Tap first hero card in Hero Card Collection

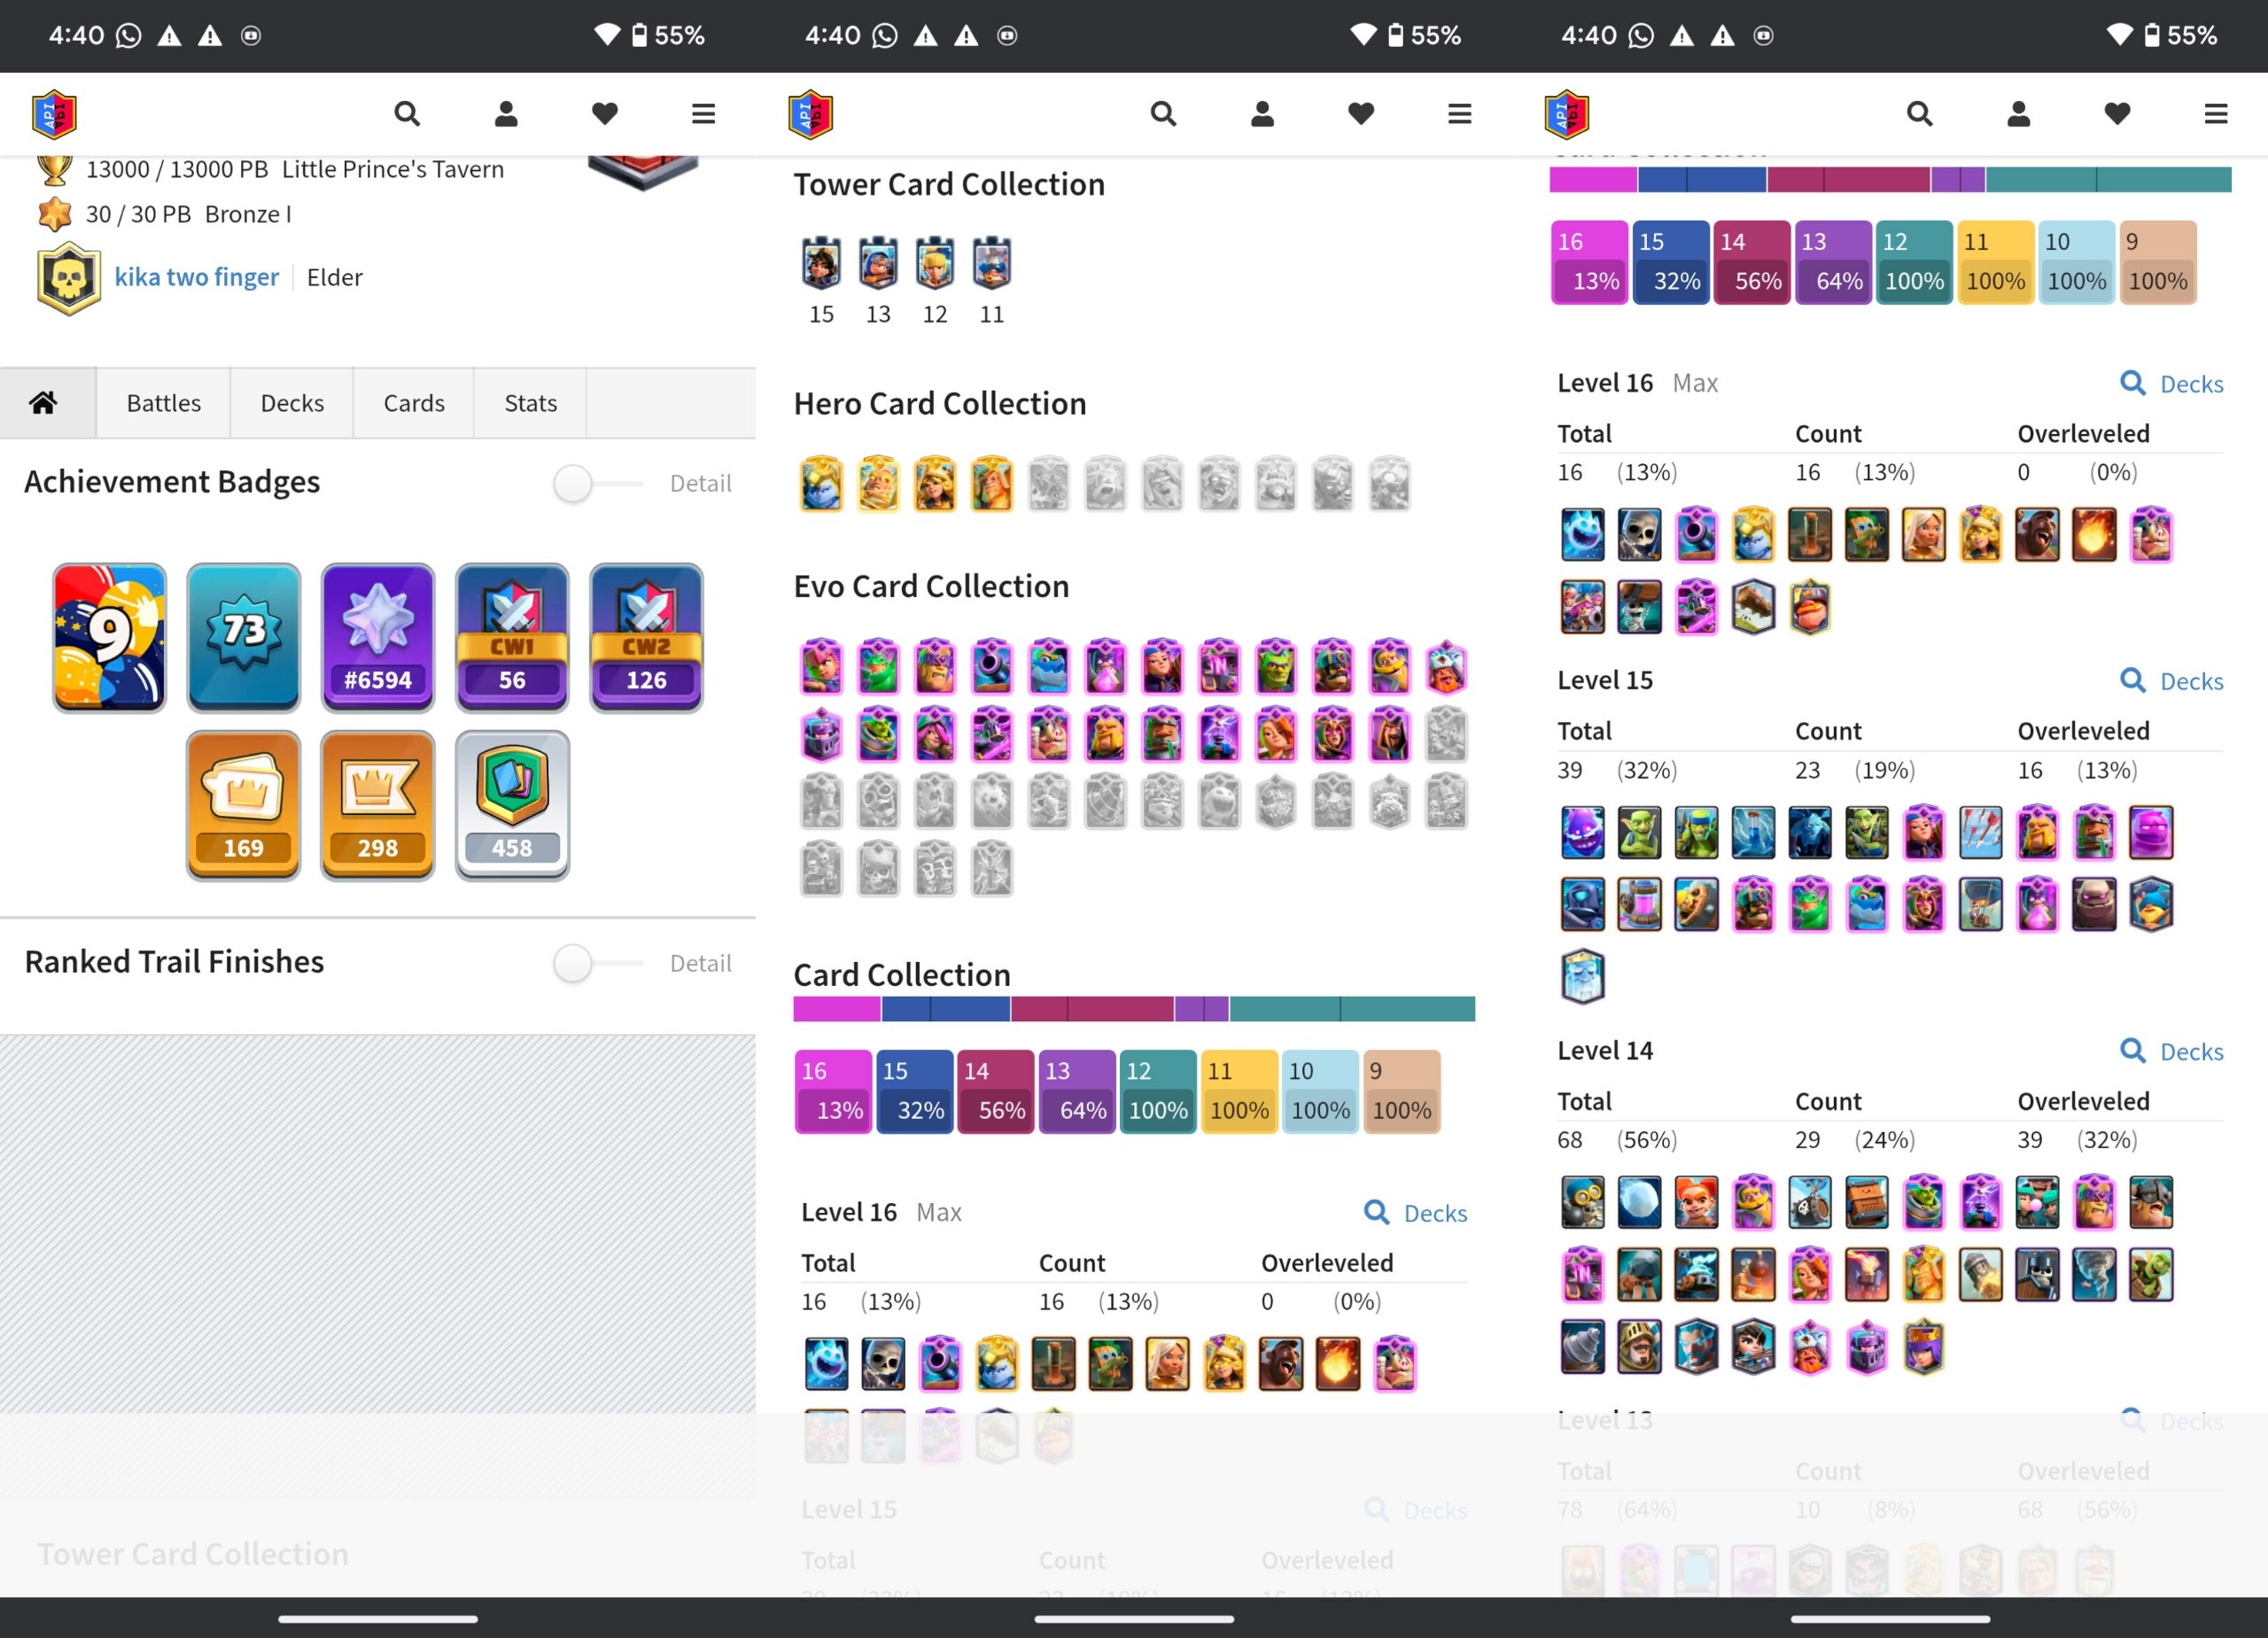821,484
